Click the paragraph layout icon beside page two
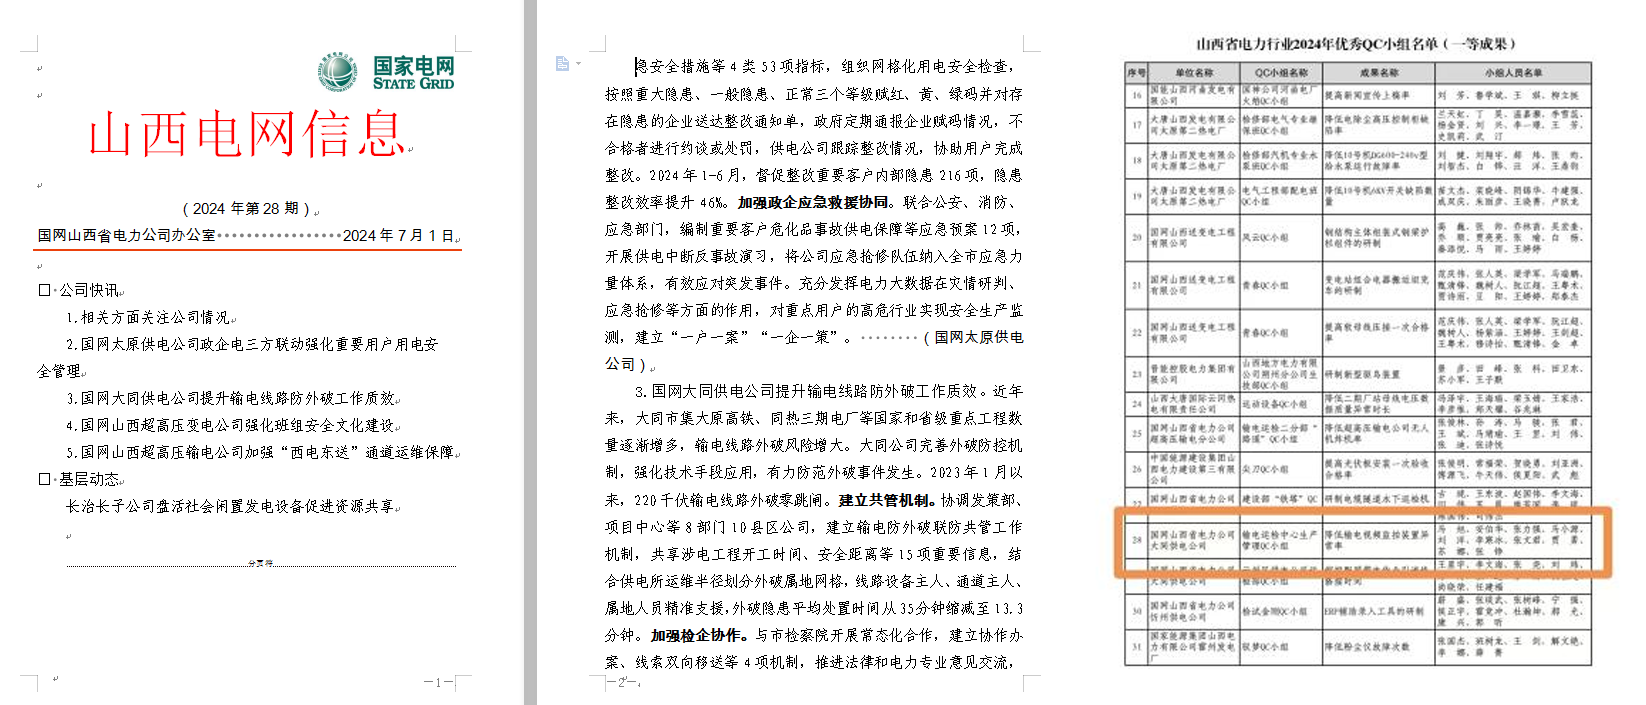 [562, 64]
